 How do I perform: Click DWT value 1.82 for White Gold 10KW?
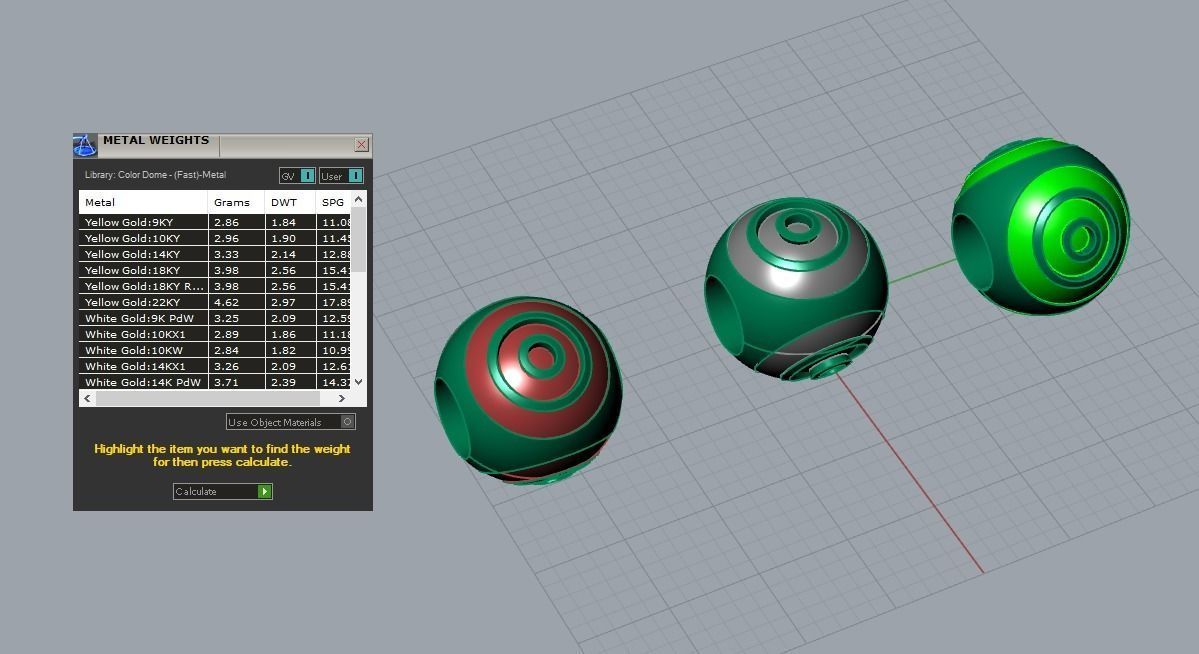pos(284,351)
